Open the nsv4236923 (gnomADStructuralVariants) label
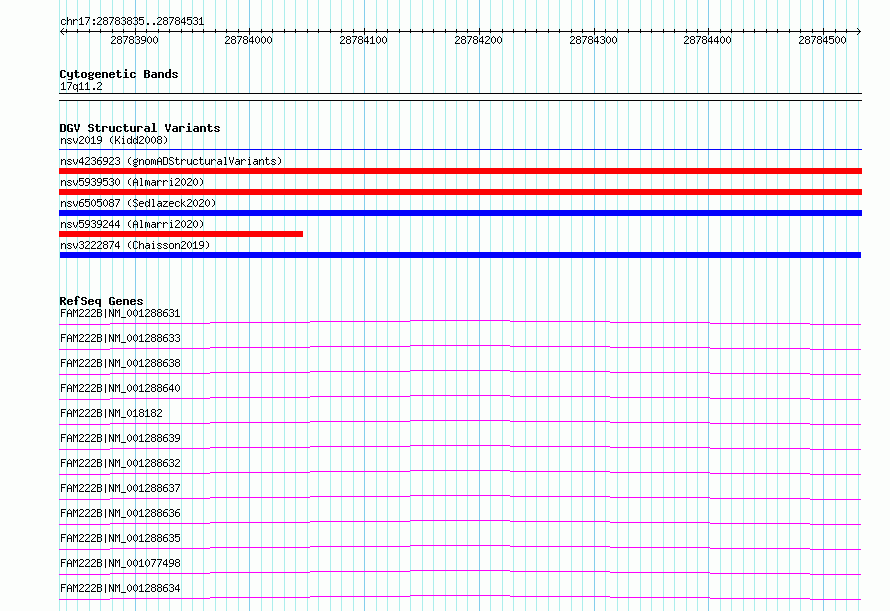The image size is (890, 611). click(171, 161)
